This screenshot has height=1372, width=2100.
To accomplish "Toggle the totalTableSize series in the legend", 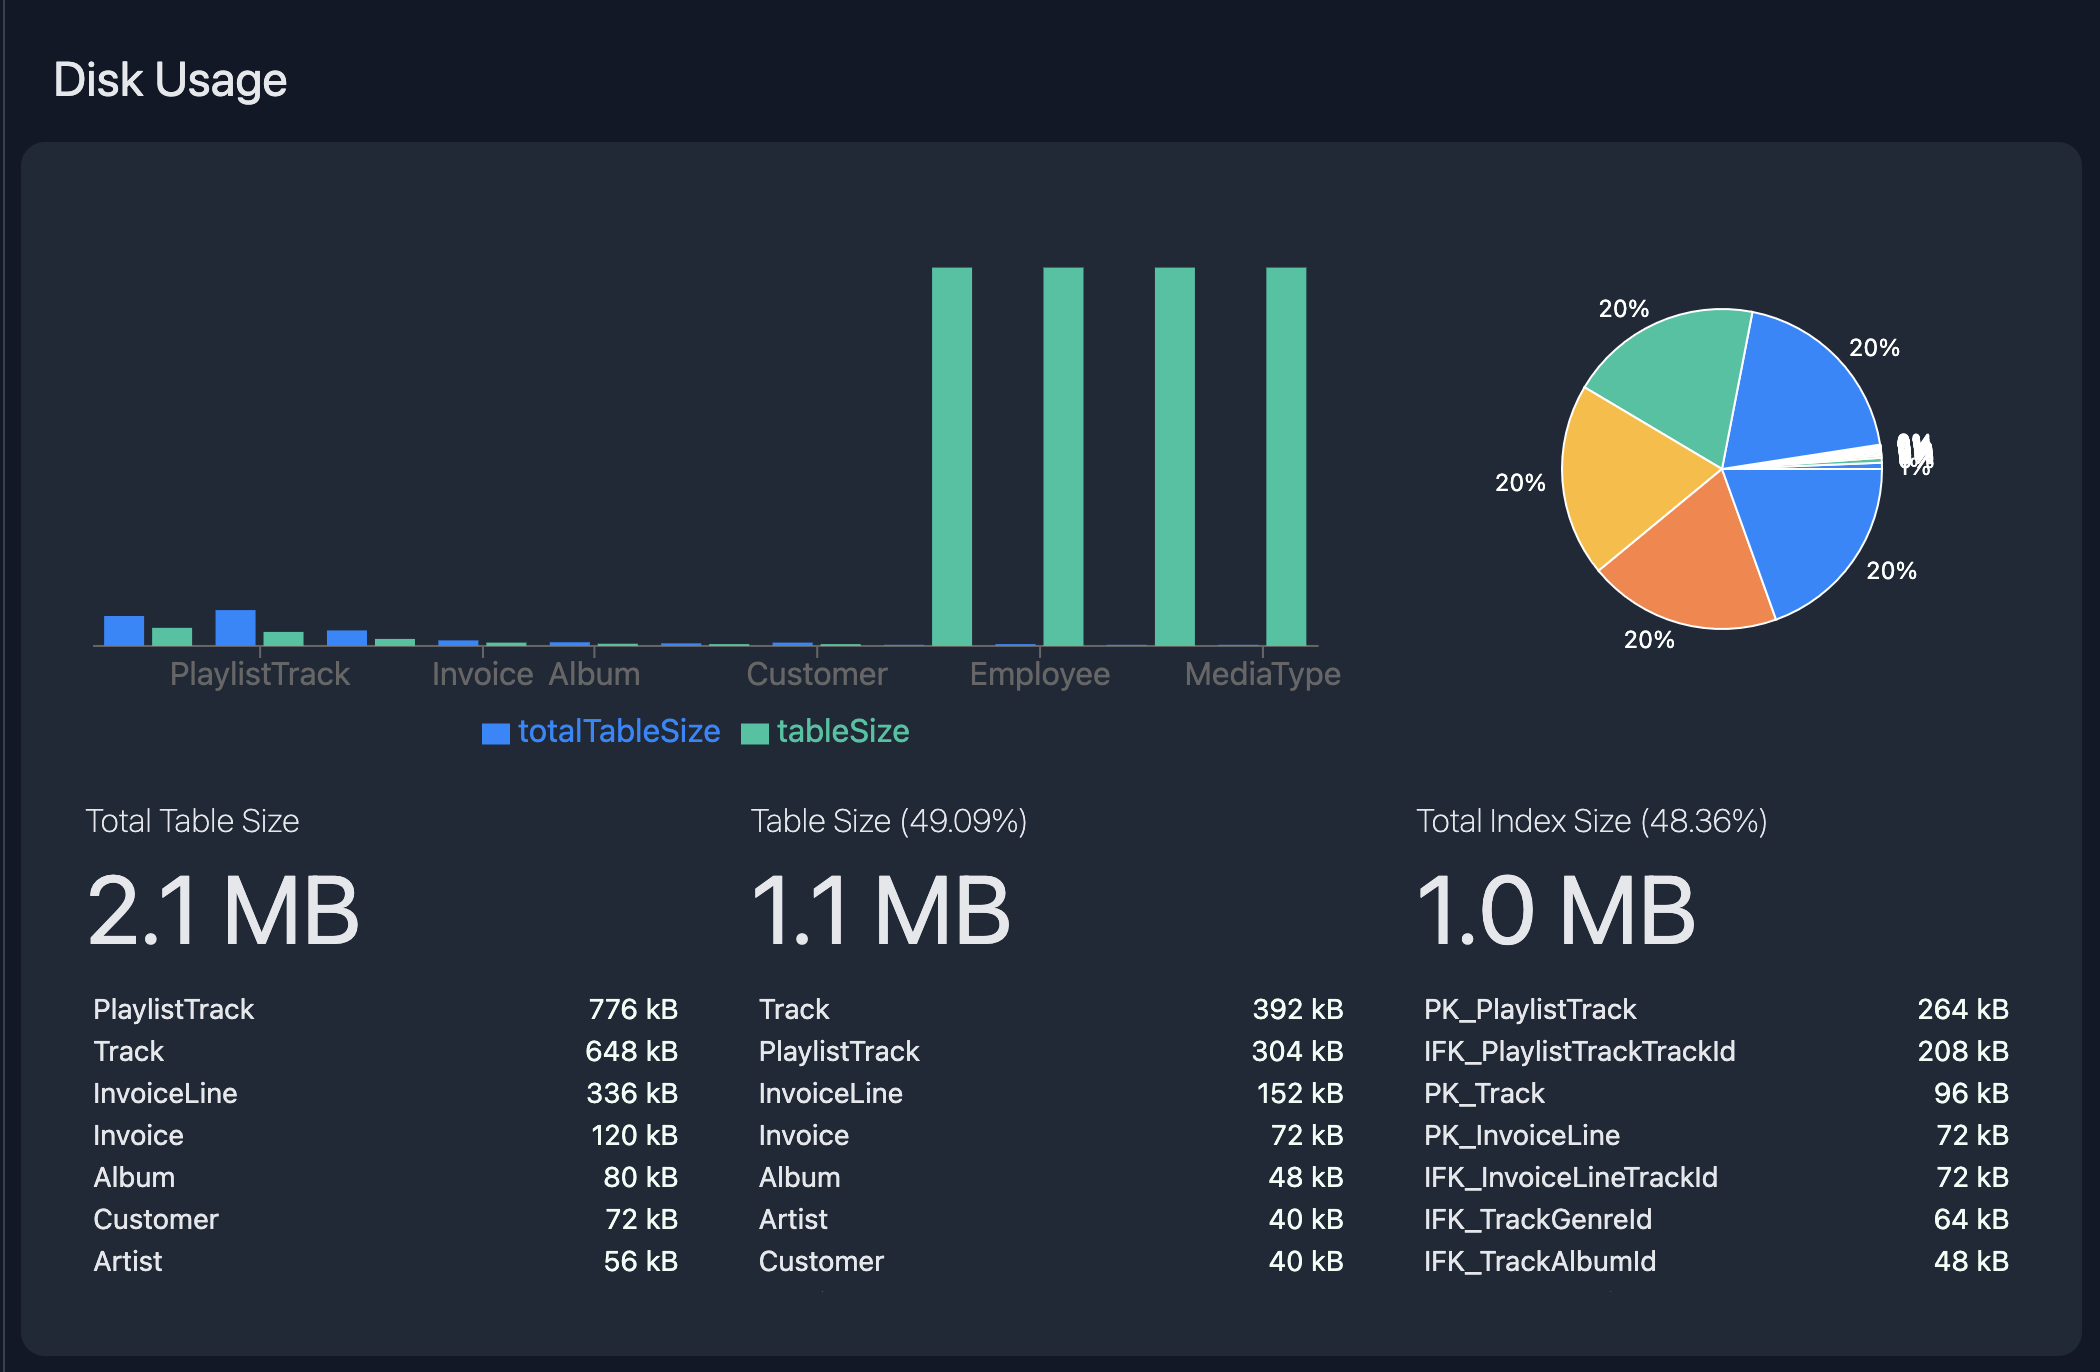I will pyautogui.click(x=617, y=731).
